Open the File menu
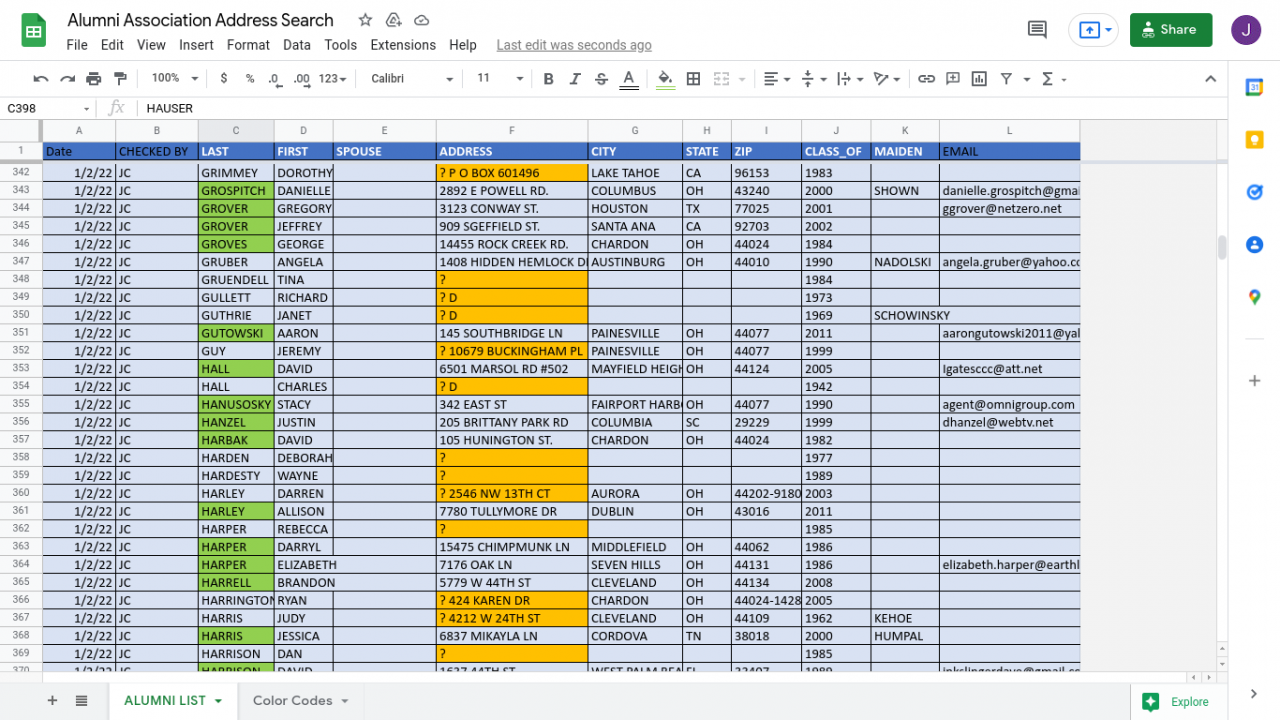 tap(77, 45)
